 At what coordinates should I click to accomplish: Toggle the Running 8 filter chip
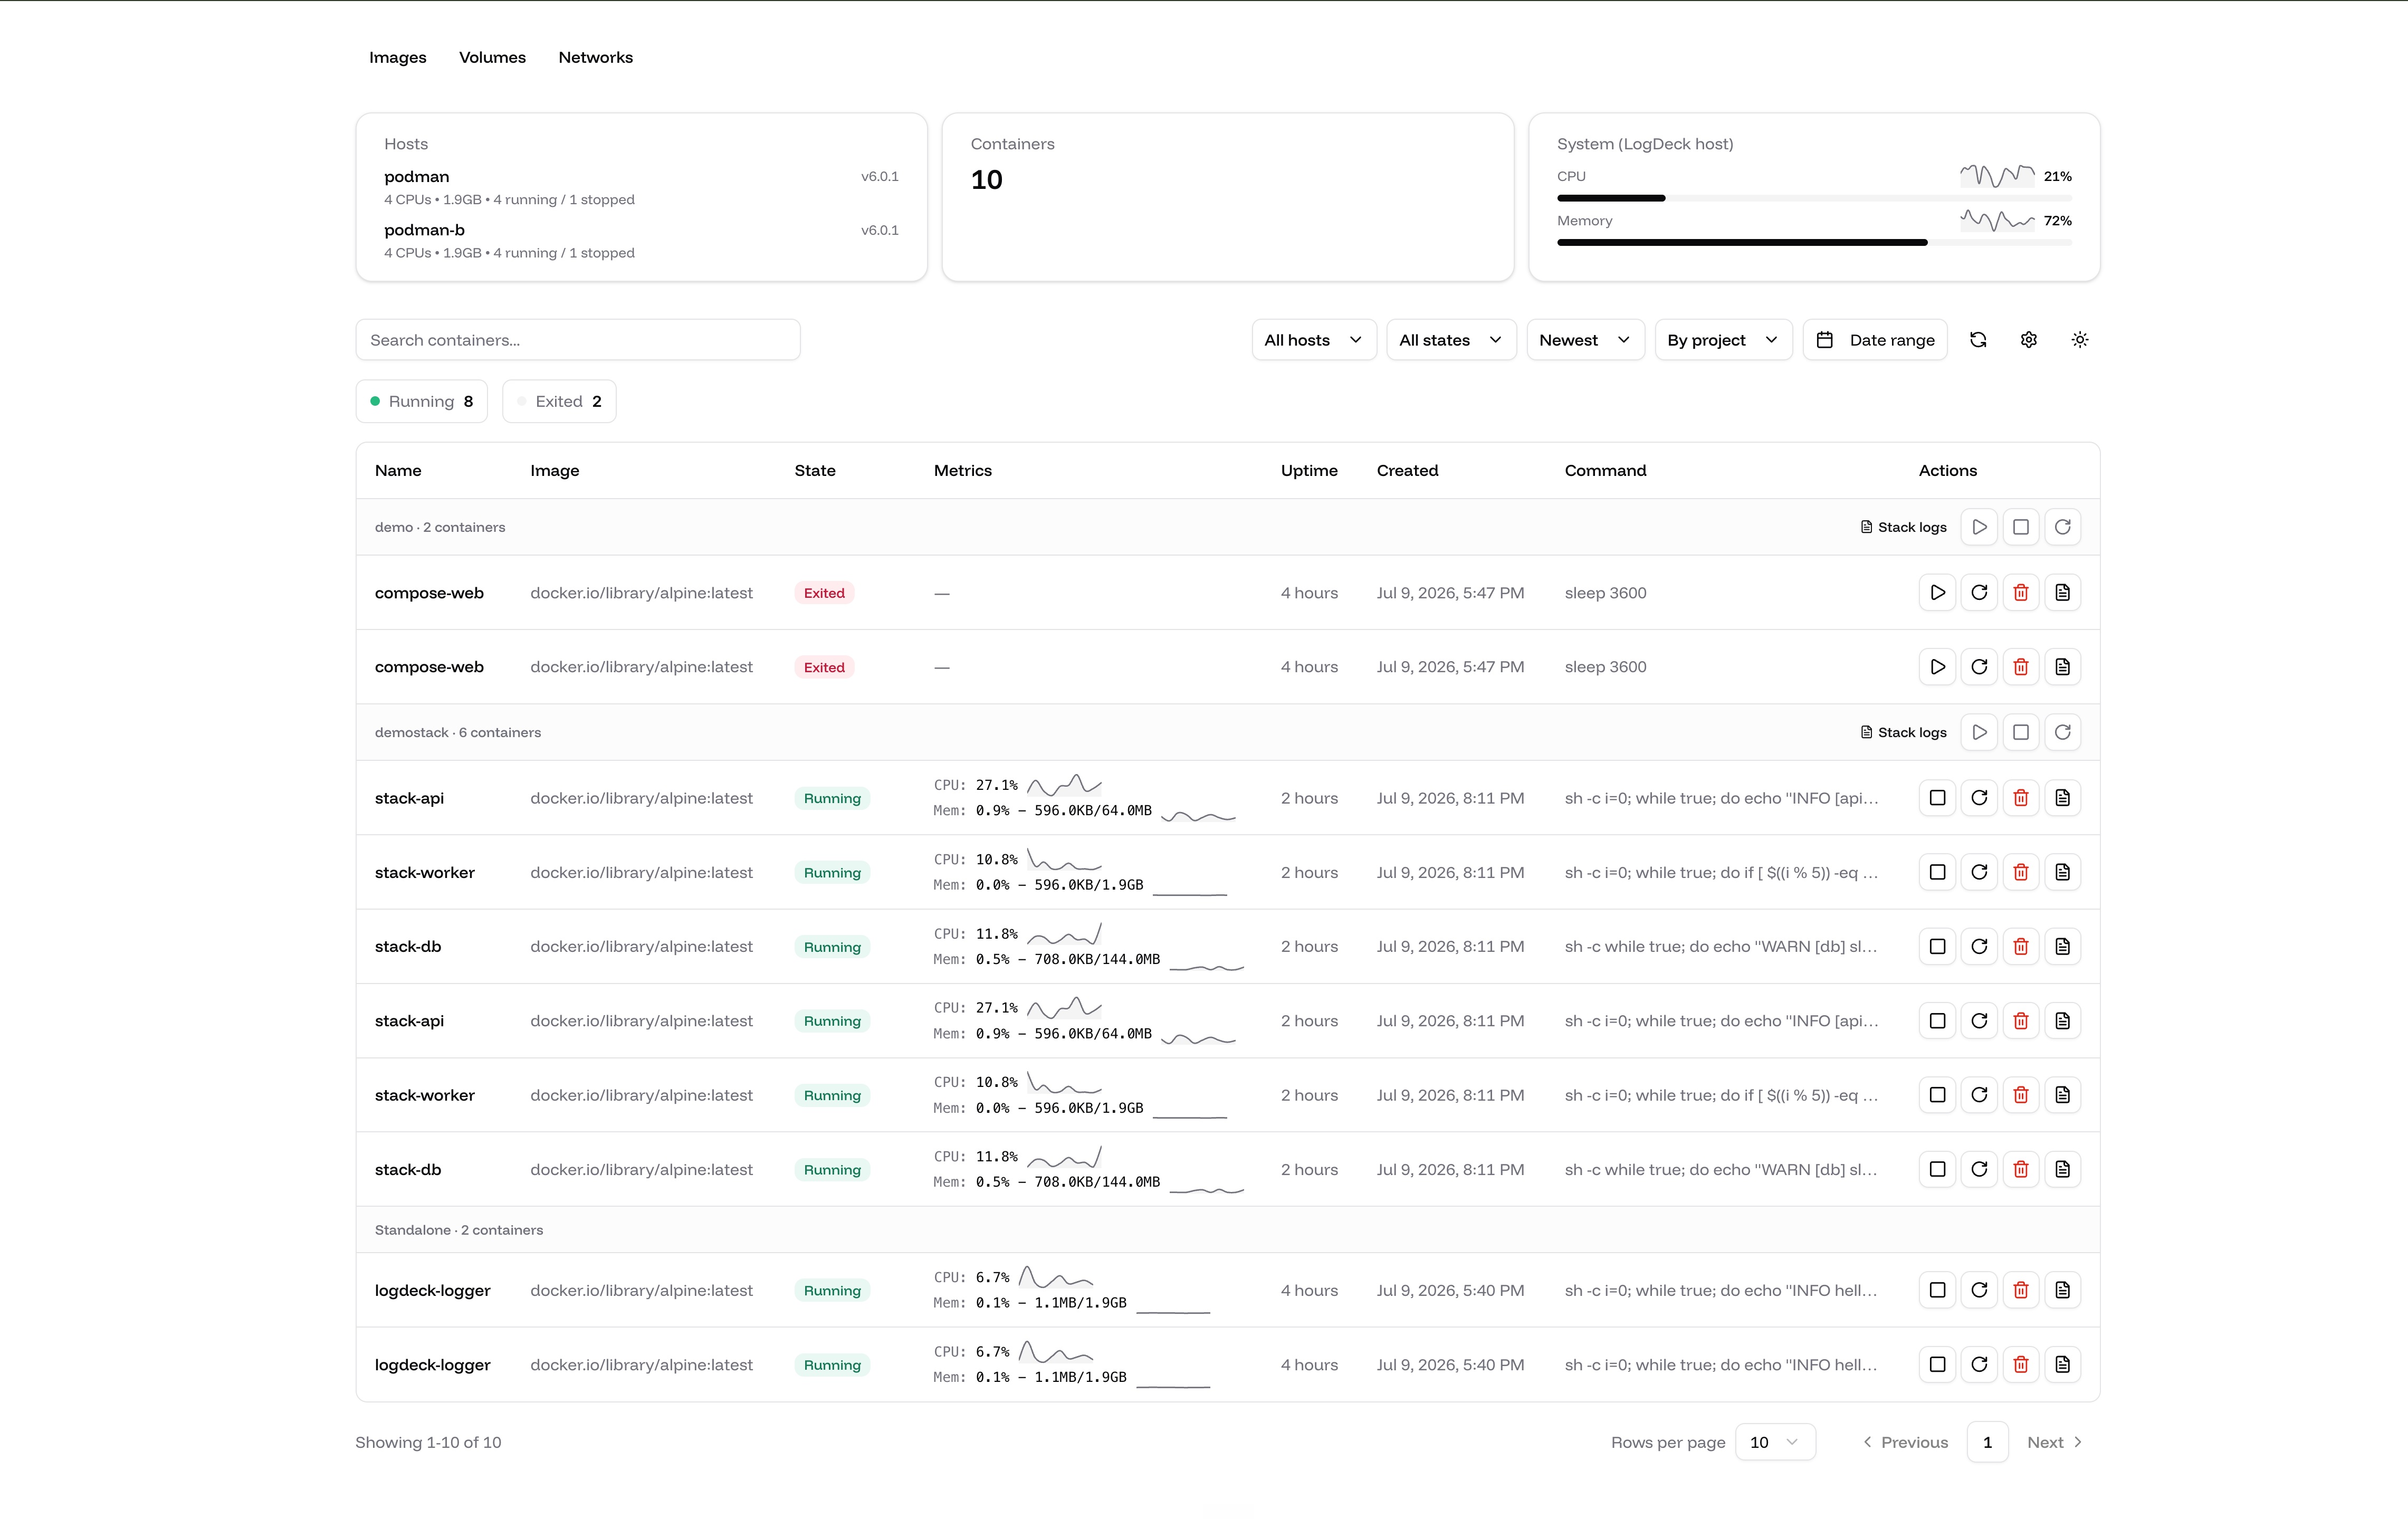coord(421,401)
